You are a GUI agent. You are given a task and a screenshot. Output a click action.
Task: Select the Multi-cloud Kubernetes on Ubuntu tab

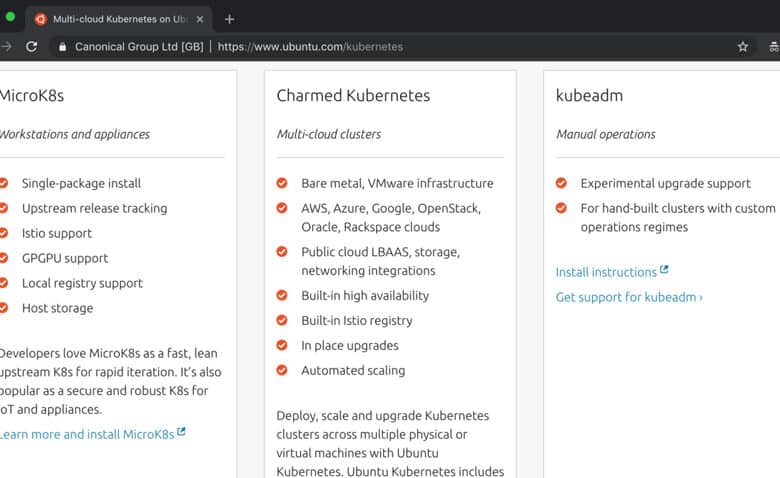[119, 19]
